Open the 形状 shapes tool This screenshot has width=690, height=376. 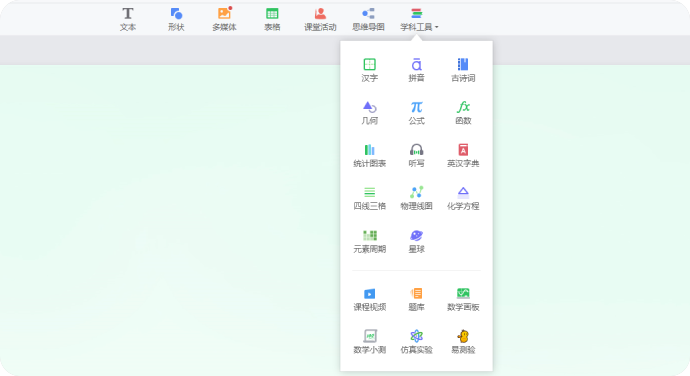[x=176, y=19]
